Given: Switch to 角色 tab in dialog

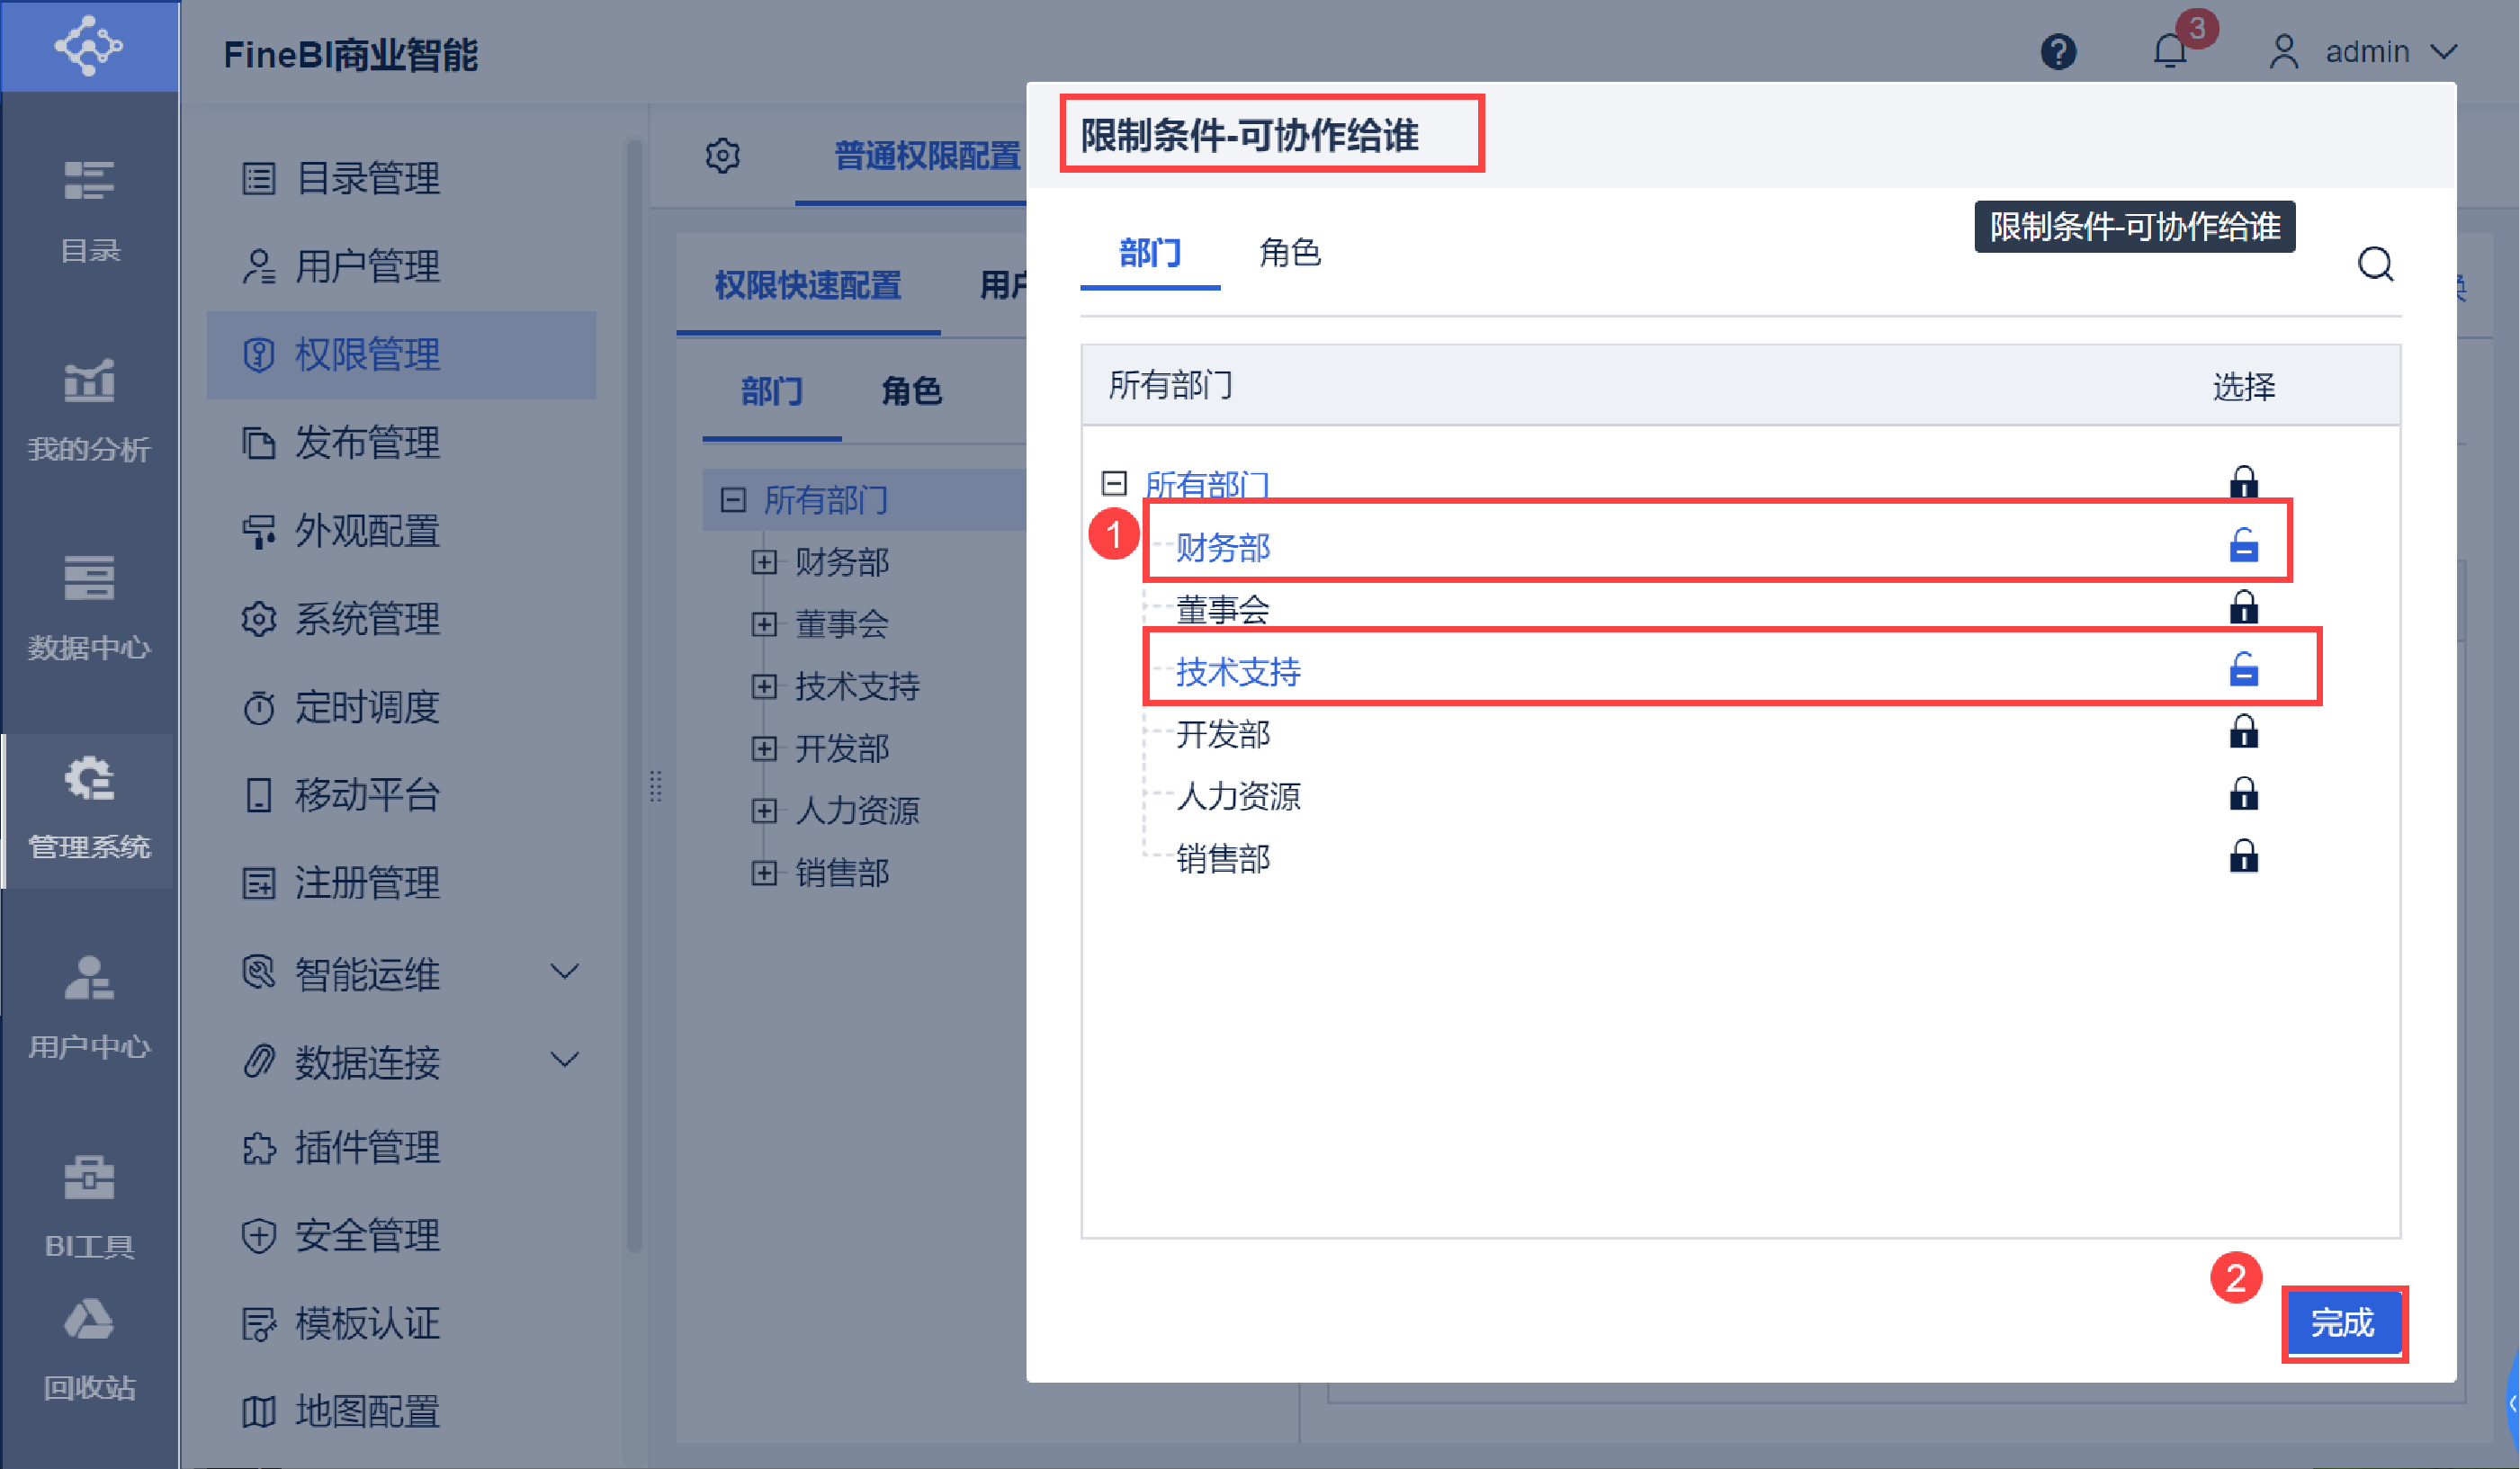Looking at the screenshot, I should pyautogui.click(x=1289, y=253).
